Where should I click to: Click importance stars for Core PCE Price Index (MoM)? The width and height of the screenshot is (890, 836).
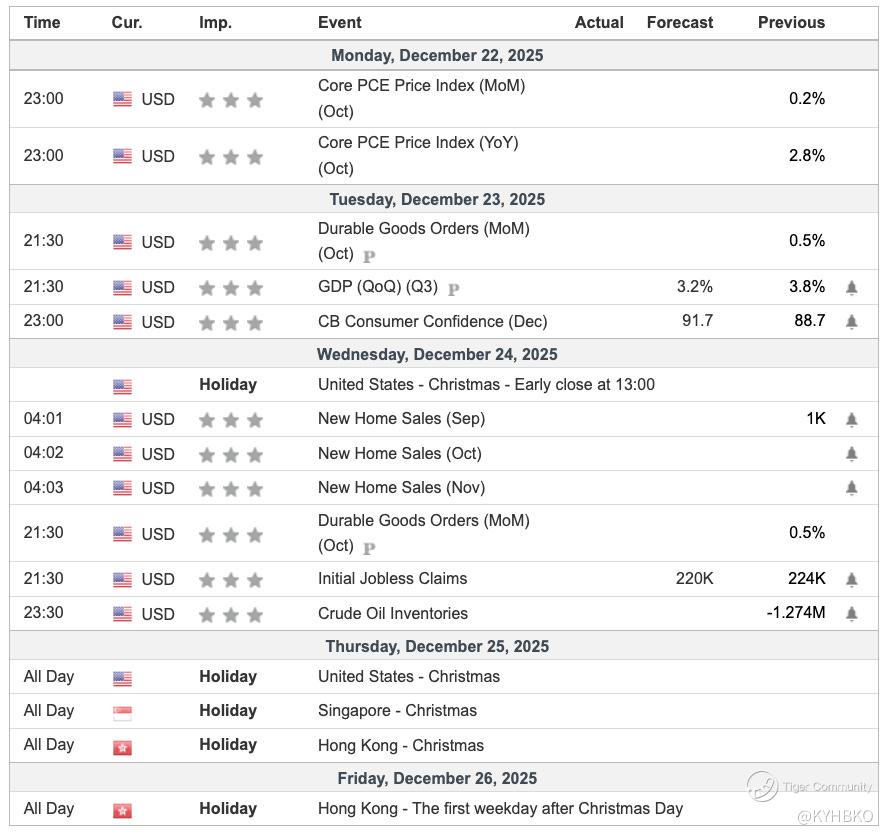(231, 100)
